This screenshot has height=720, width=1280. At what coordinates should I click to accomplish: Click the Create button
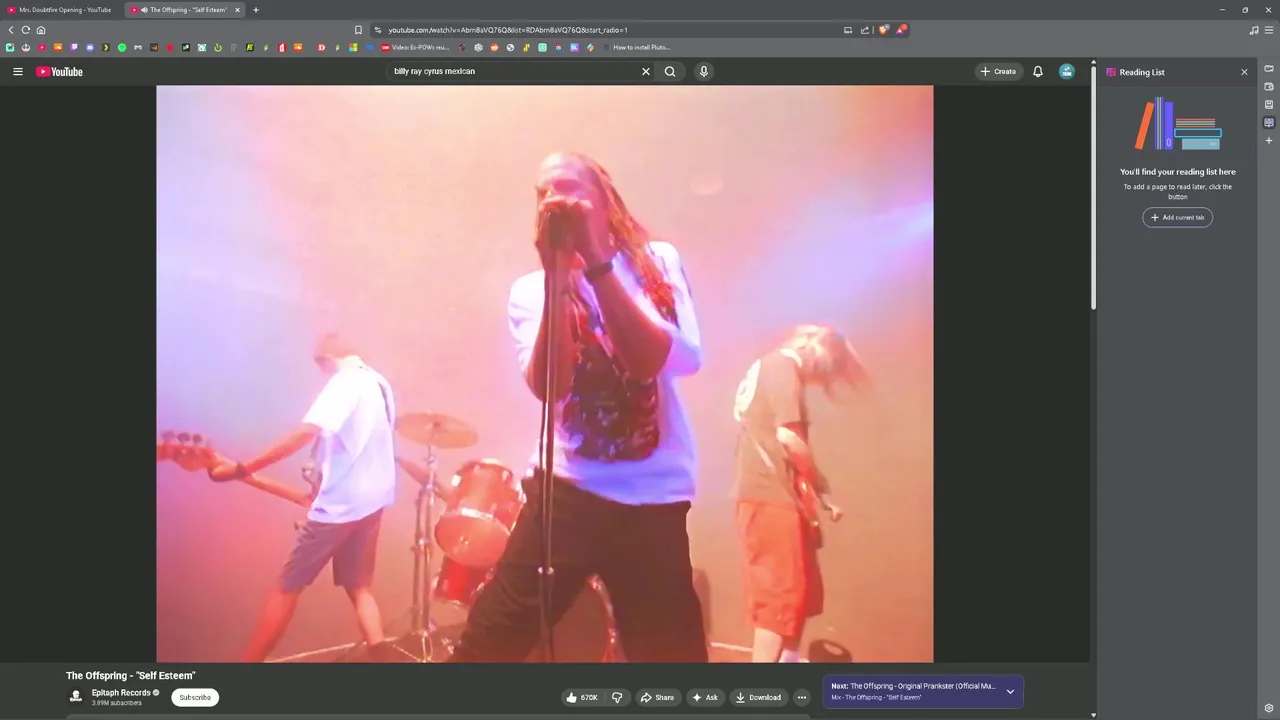click(998, 71)
